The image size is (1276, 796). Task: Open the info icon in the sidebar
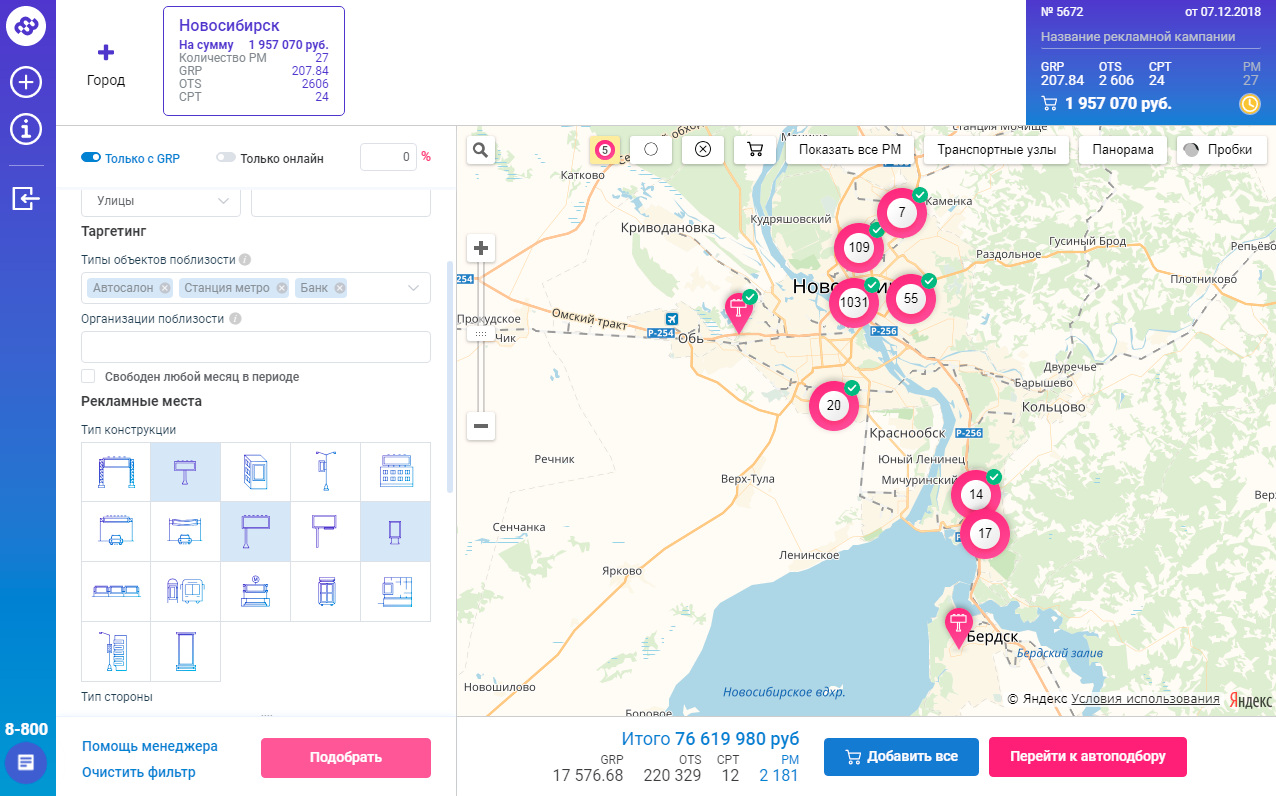(26, 129)
